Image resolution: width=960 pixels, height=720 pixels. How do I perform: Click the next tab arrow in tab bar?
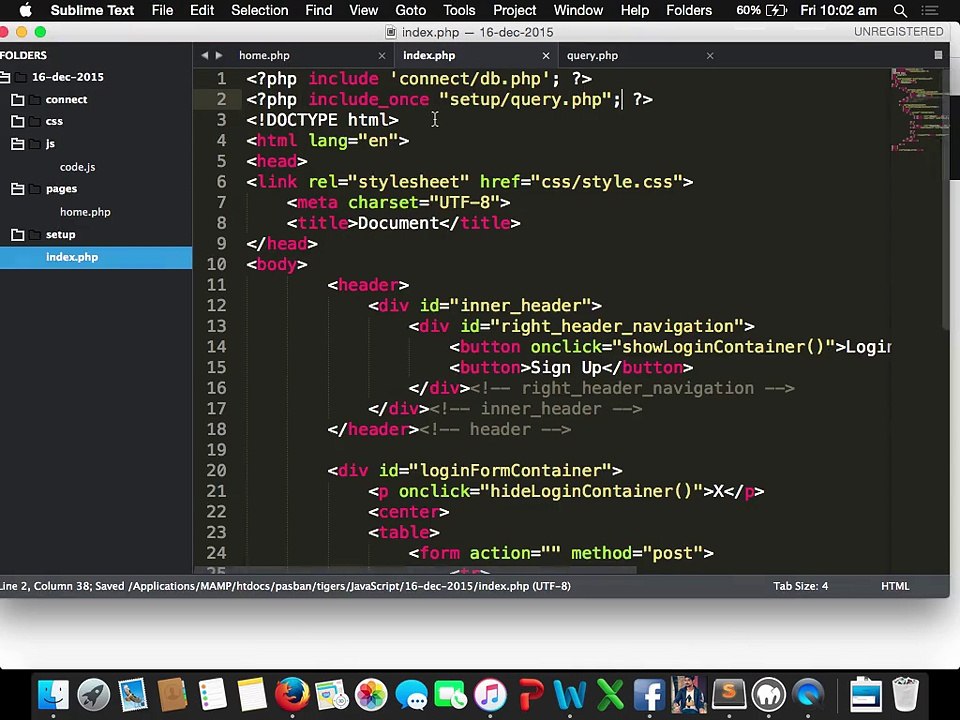[x=219, y=56]
